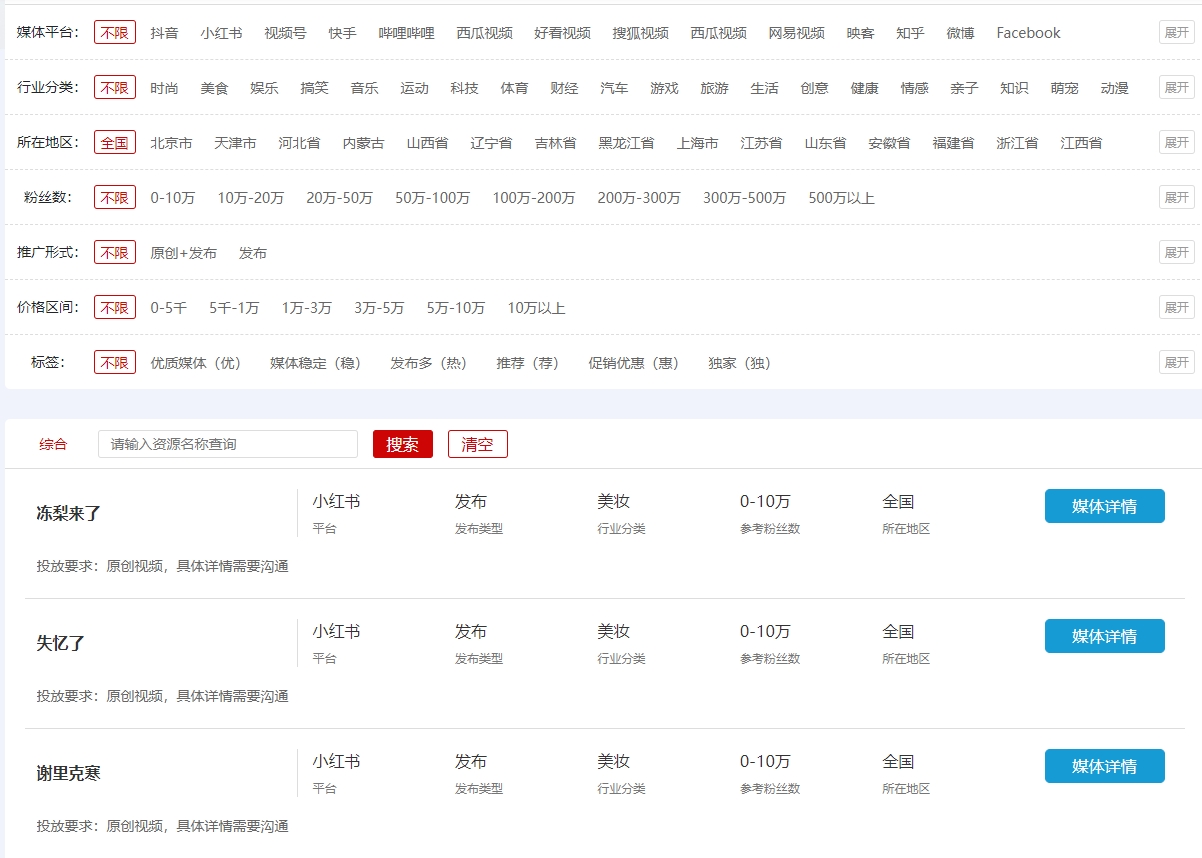Filter by 哔哩哔哩 platform

[x=406, y=33]
